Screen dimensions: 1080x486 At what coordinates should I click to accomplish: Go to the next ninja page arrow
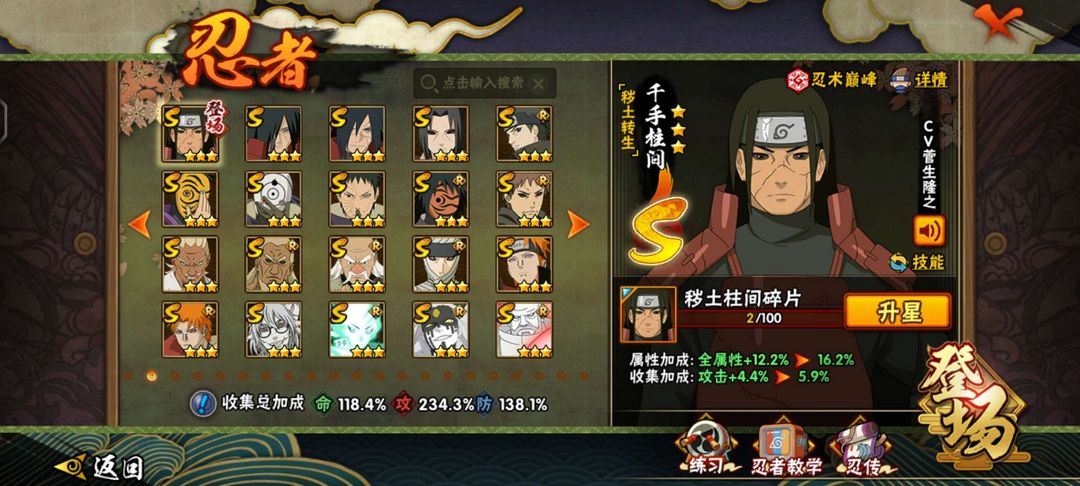click(x=578, y=224)
